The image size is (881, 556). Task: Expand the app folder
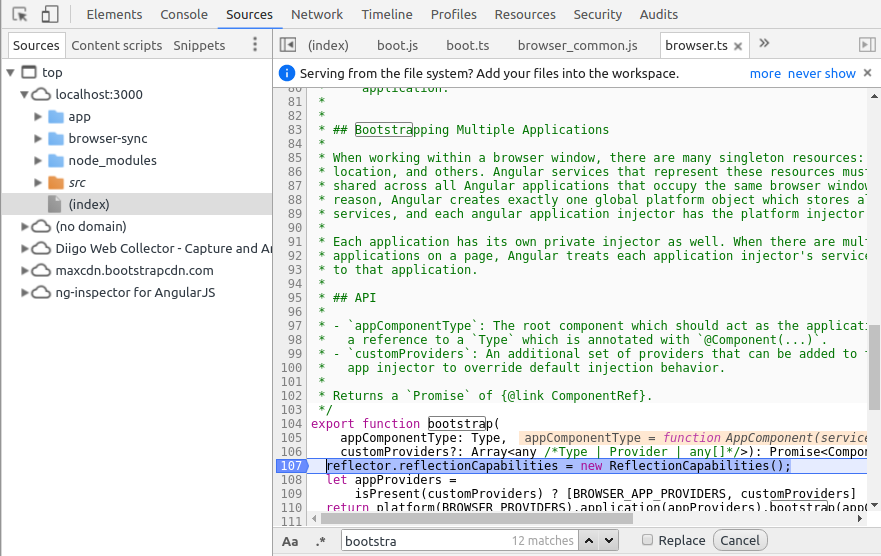click(38, 116)
